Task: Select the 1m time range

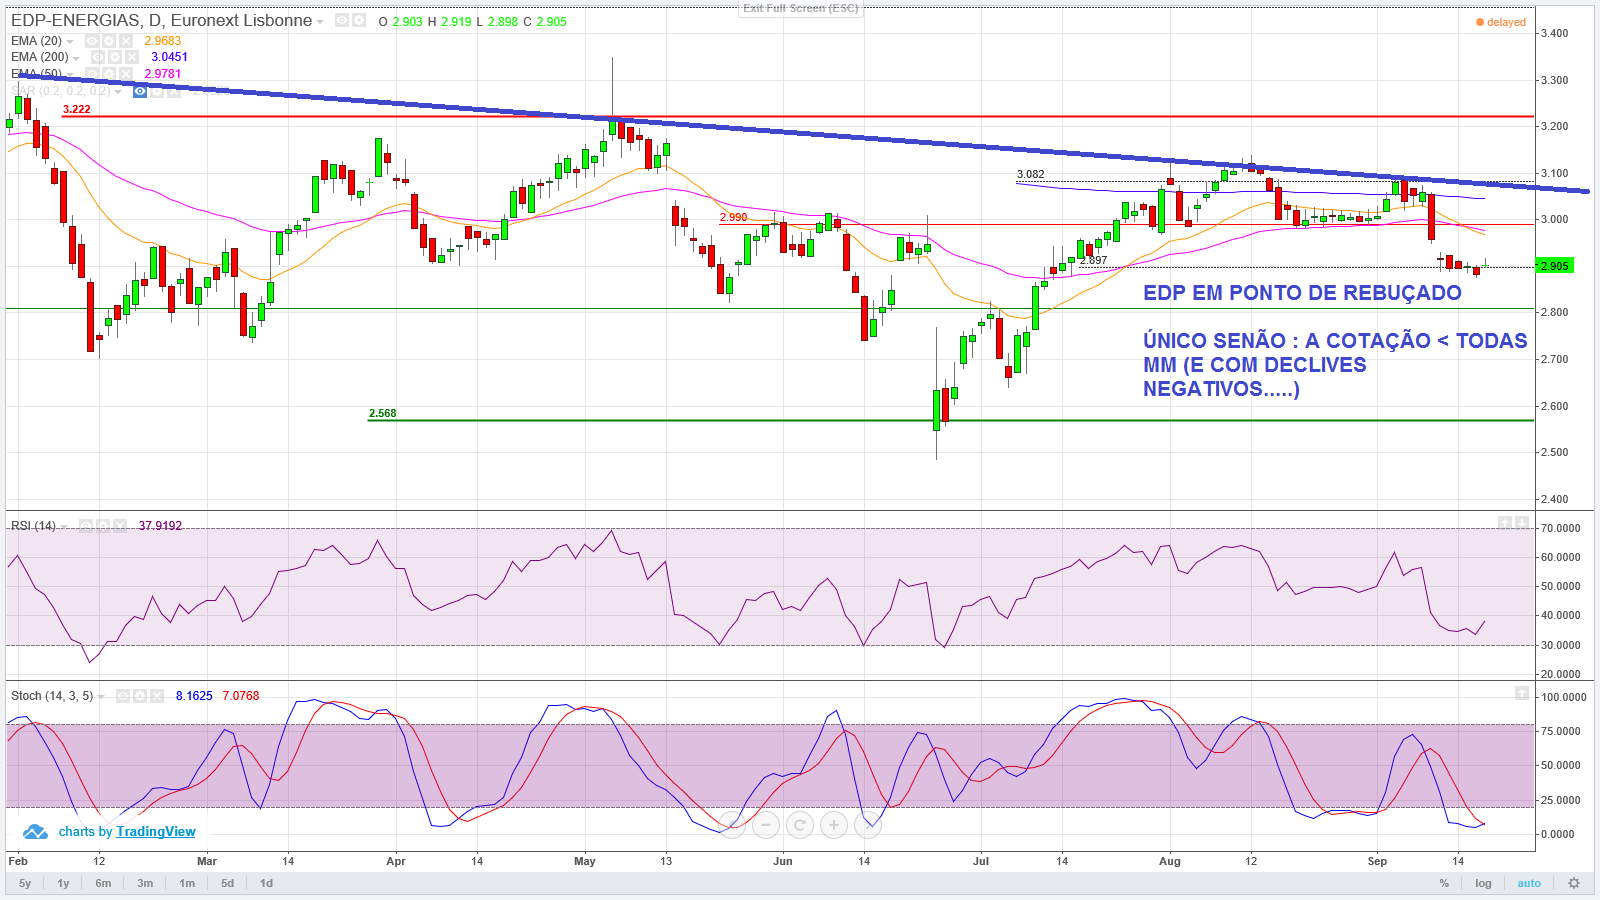Action: 187,883
